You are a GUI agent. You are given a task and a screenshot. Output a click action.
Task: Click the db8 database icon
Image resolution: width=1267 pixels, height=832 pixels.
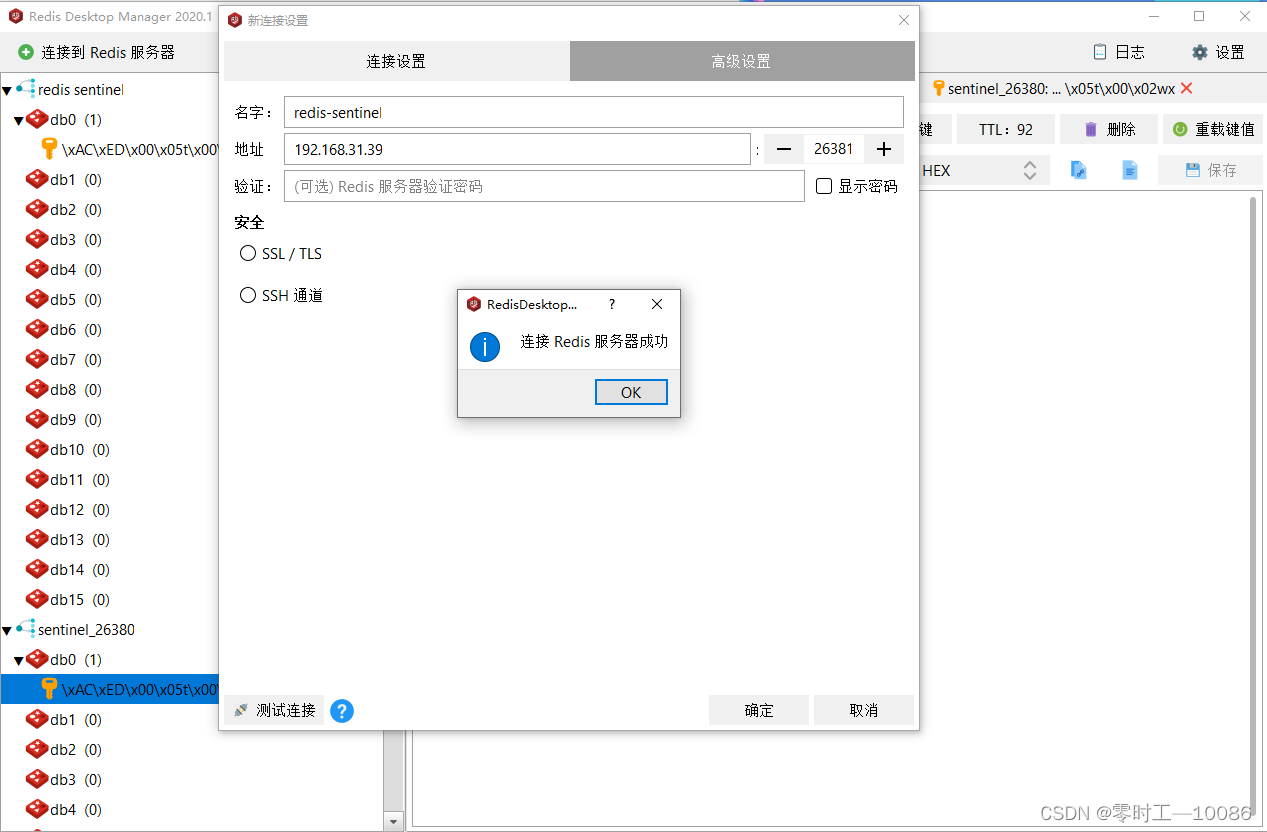pyautogui.click(x=37, y=389)
